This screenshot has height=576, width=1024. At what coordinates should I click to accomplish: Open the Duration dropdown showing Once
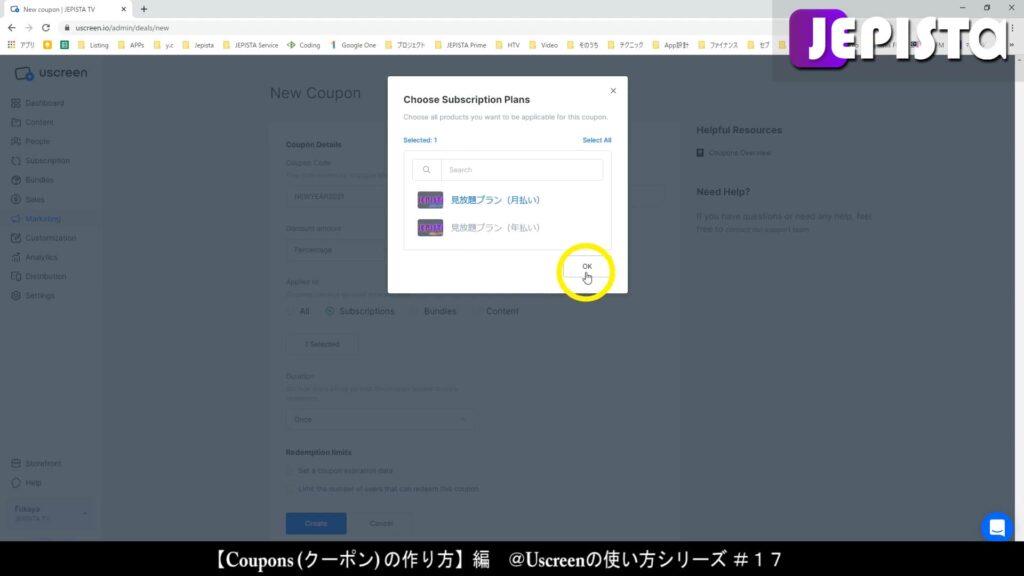pos(379,419)
